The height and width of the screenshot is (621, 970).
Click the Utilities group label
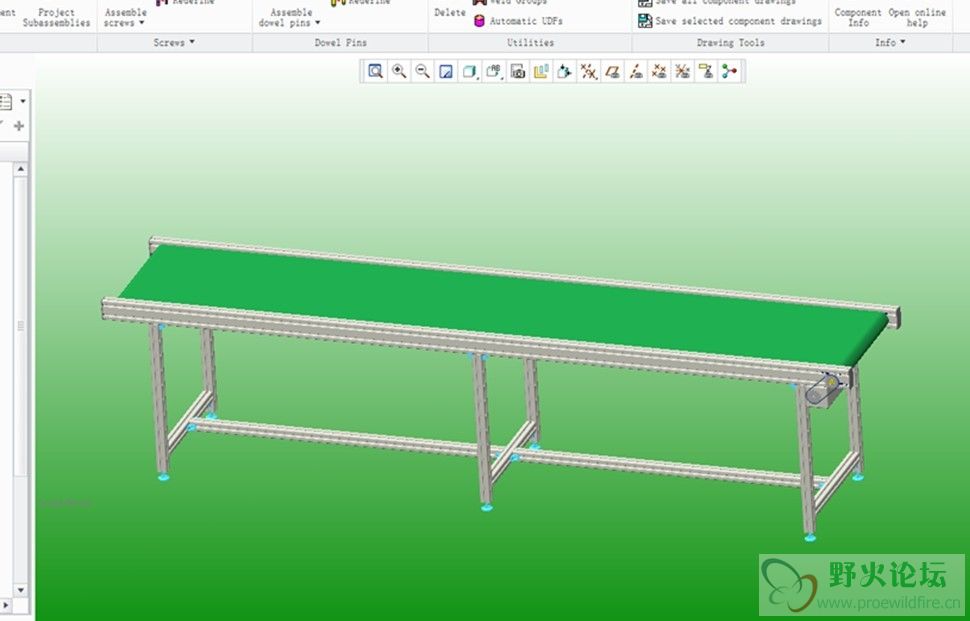(530, 43)
